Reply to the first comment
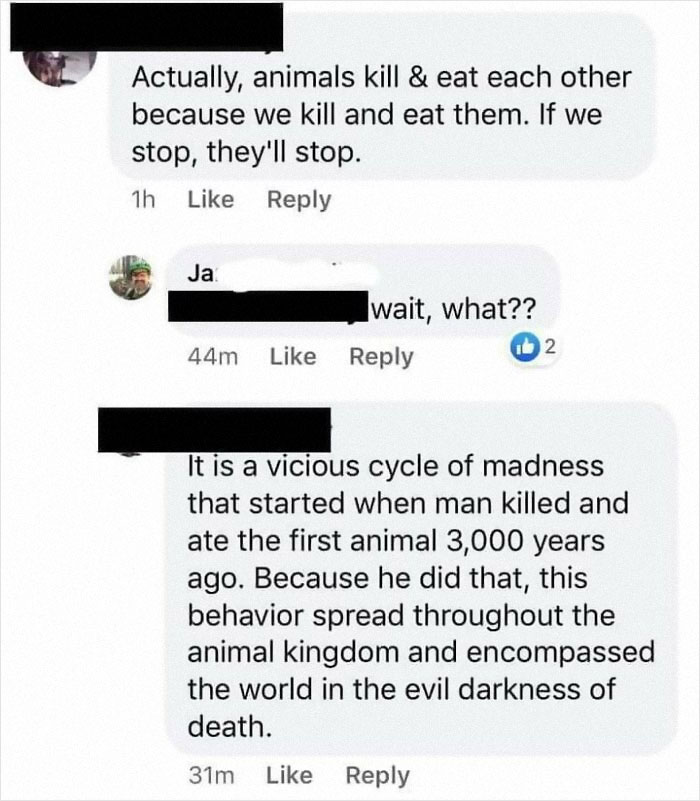 [301, 199]
